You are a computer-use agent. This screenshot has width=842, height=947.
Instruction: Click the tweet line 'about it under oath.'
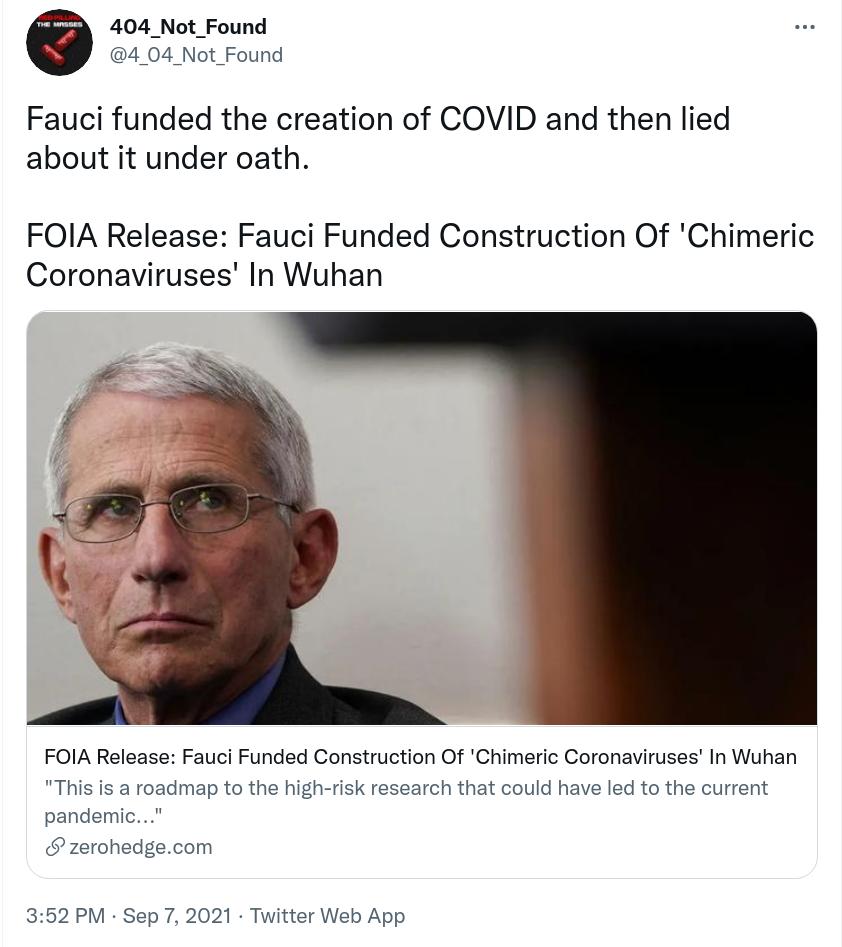click(168, 158)
